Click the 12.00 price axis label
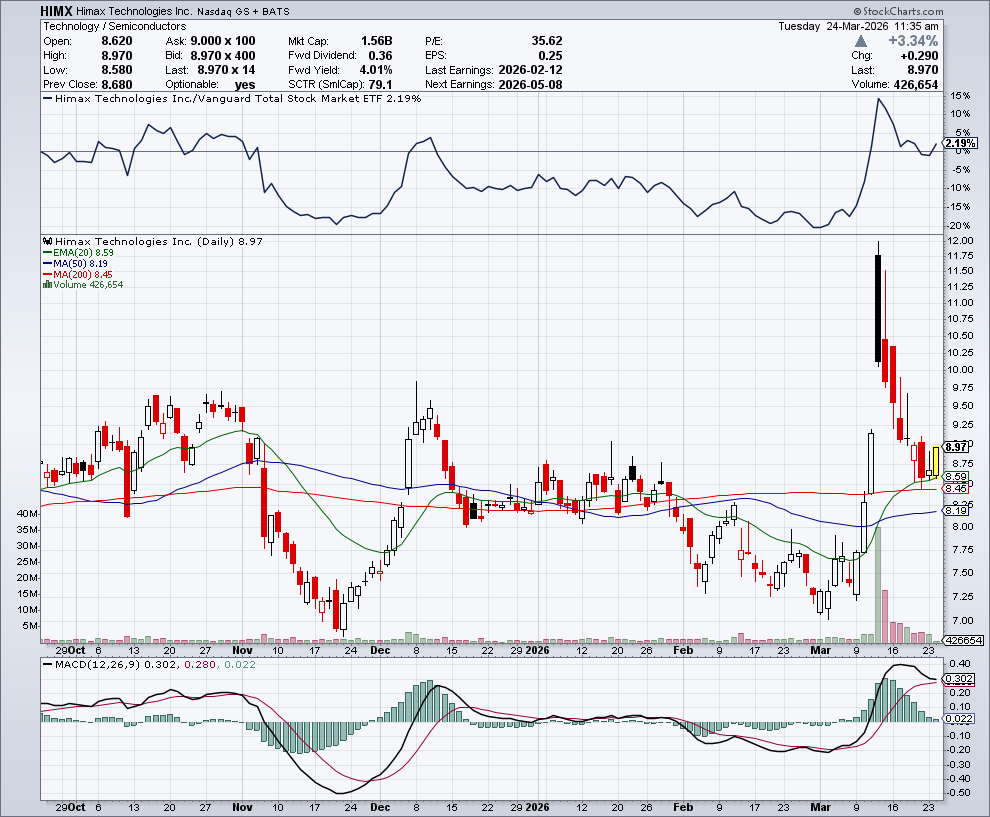 click(960, 241)
